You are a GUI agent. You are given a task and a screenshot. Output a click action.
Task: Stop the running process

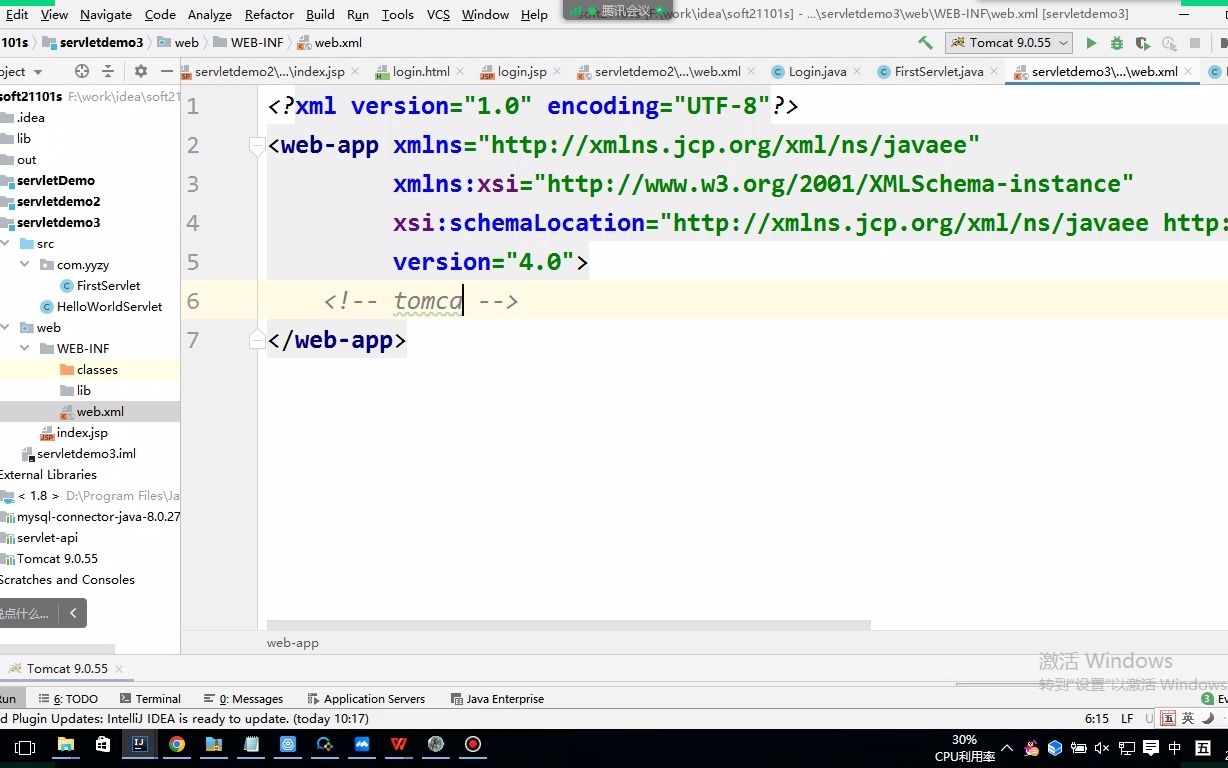tap(1195, 43)
